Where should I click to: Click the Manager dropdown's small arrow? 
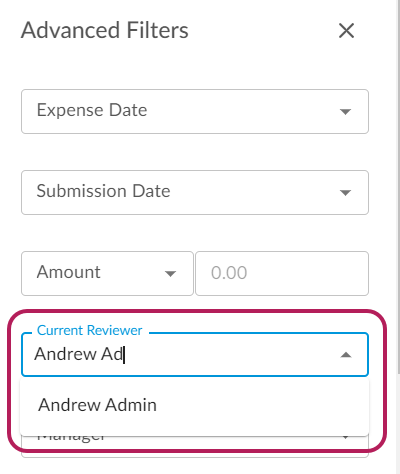pyautogui.click(x=345, y=437)
